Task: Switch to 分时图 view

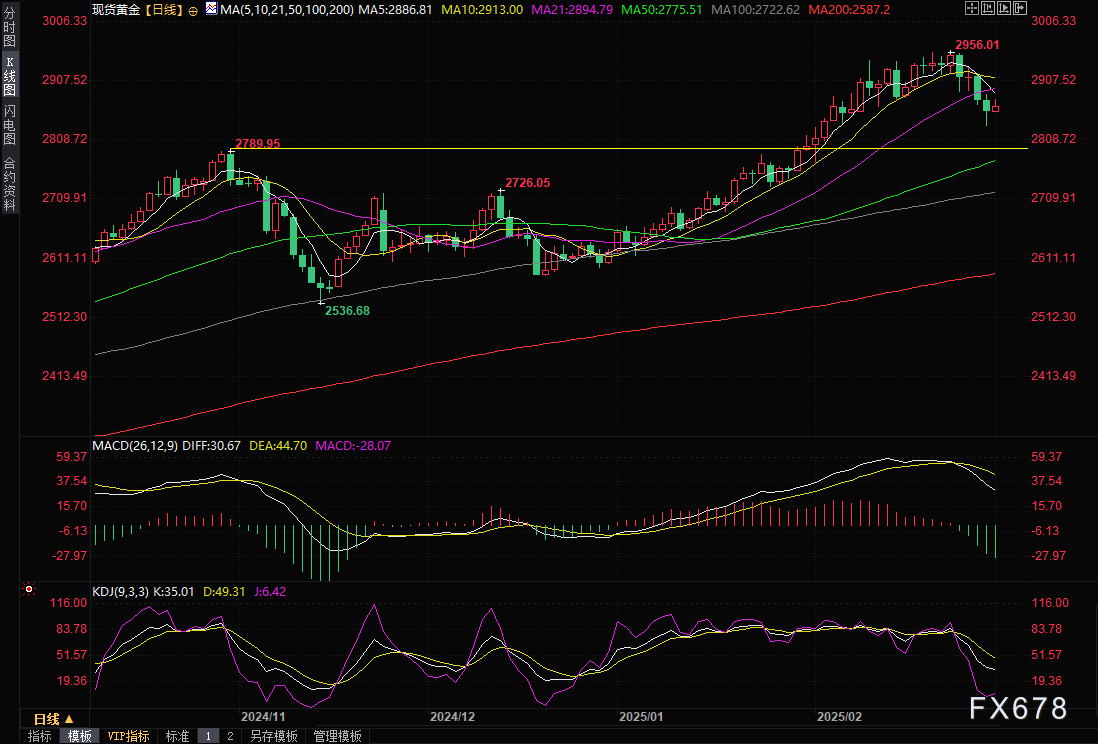Action: (9, 30)
